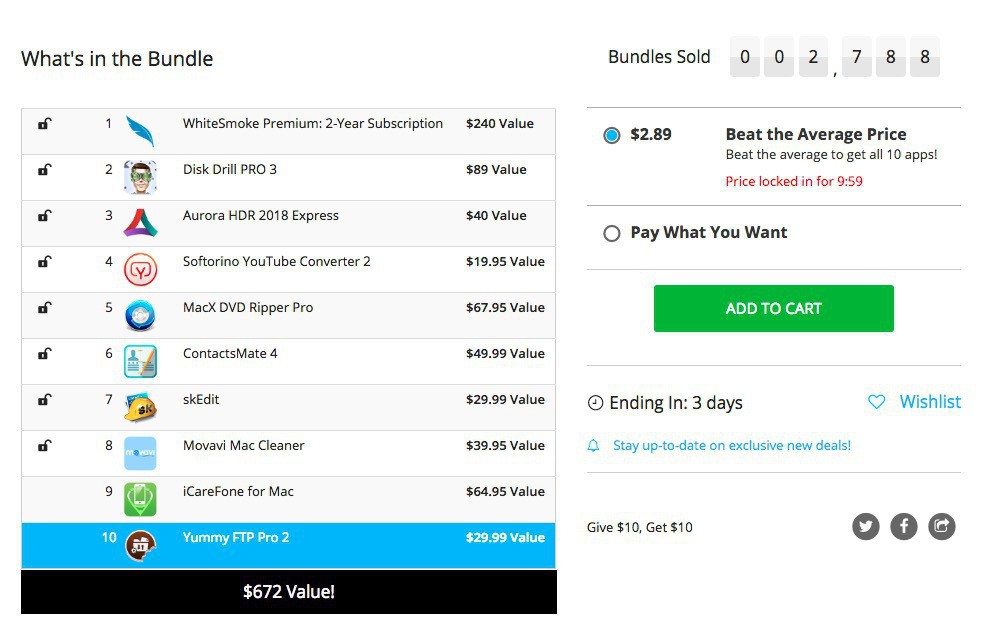Click the lock icon beside WhiteSmoke Premium
Image resolution: width=998 pixels, height=627 pixels.
tap(44, 124)
